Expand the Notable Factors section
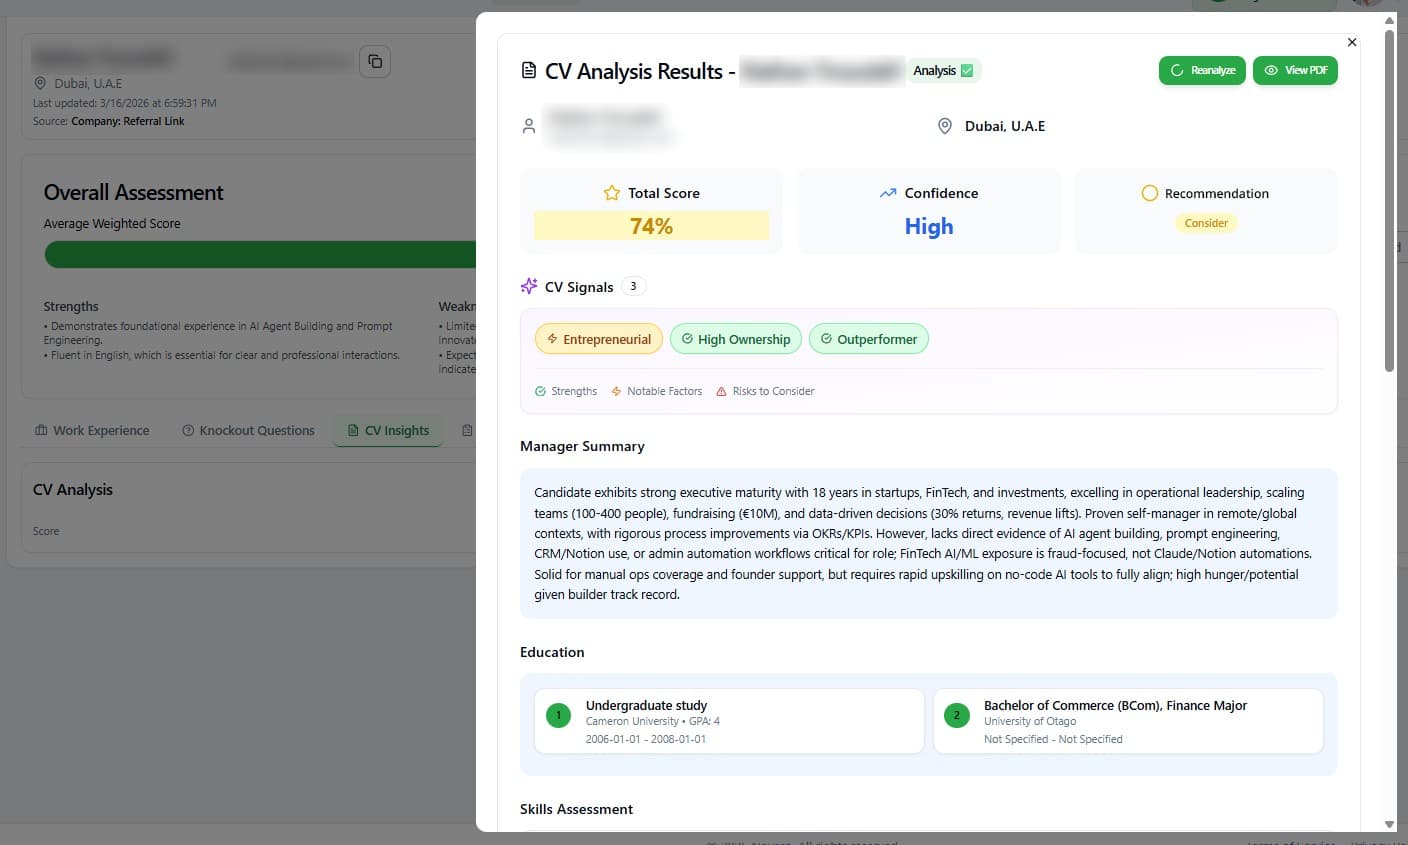The width and height of the screenshot is (1408, 845). [x=656, y=391]
